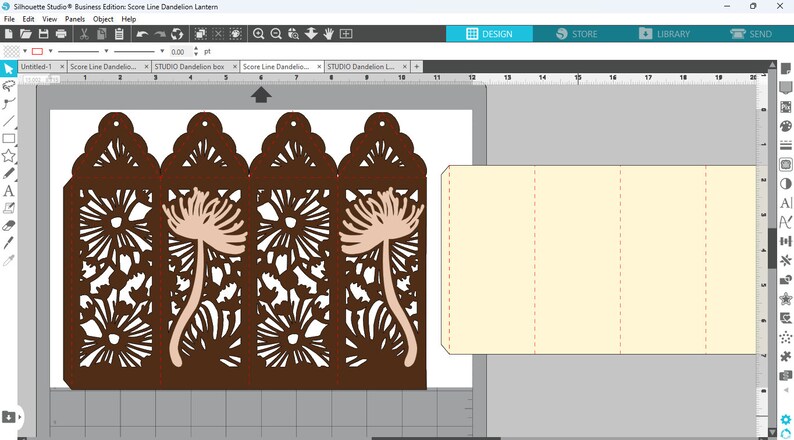Open the Preferences gear icon
The width and height of the screenshot is (794, 440).
pyautogui.click(x=785, y=419)
